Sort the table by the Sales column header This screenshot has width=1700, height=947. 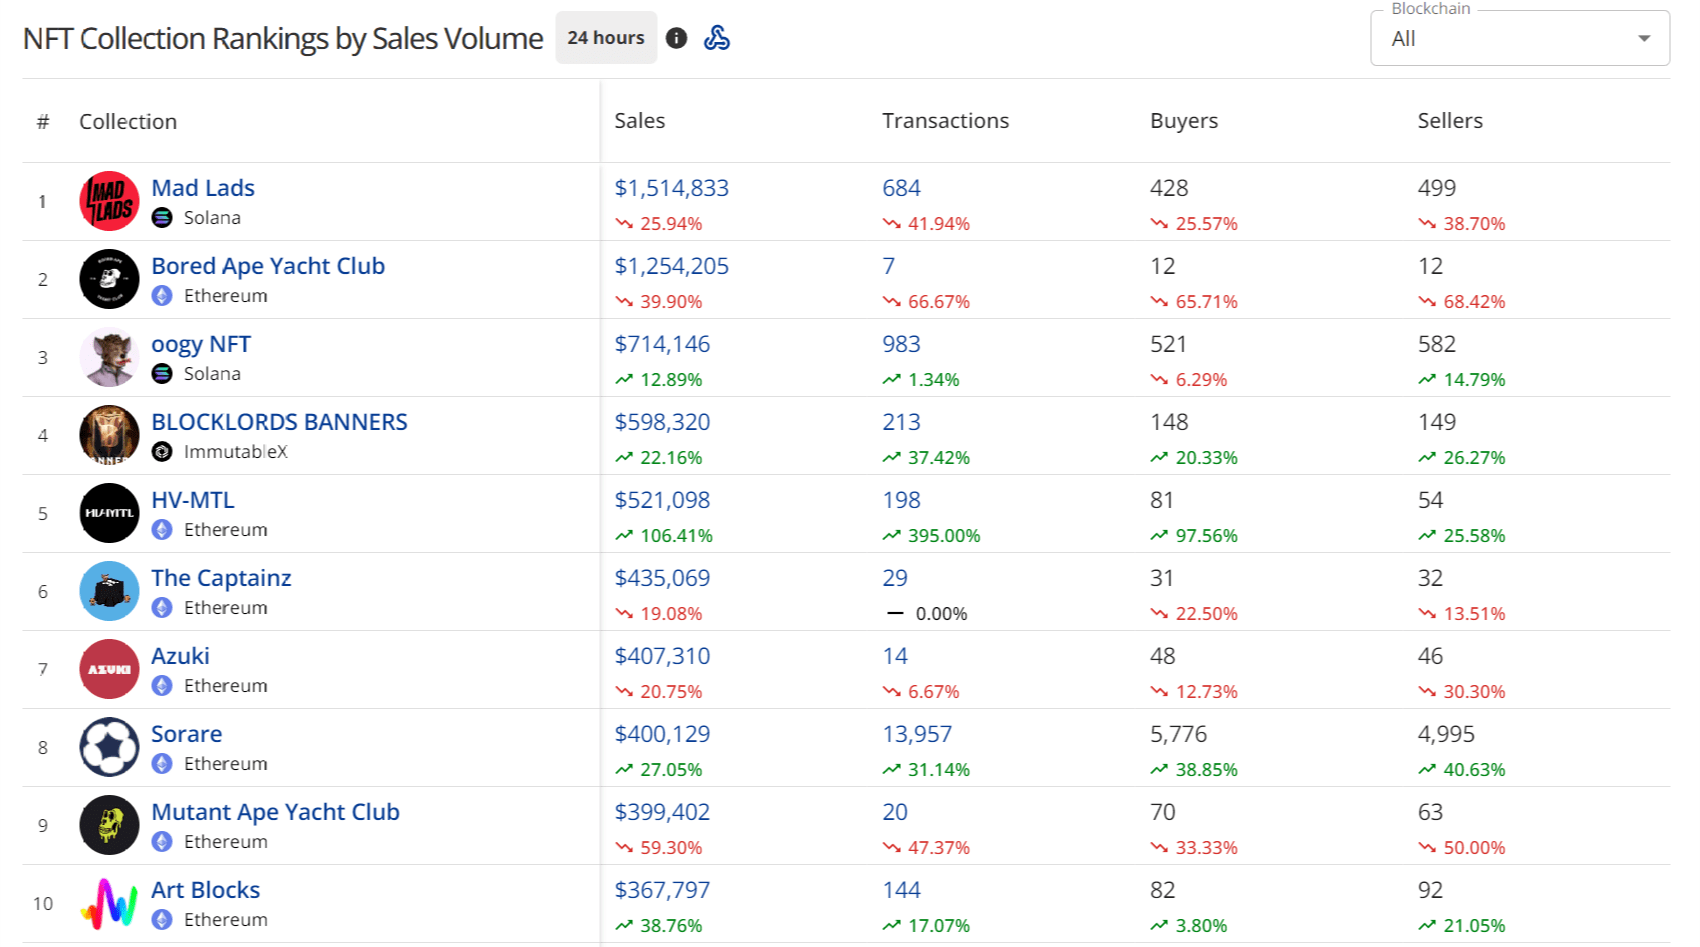pos(639,120)
